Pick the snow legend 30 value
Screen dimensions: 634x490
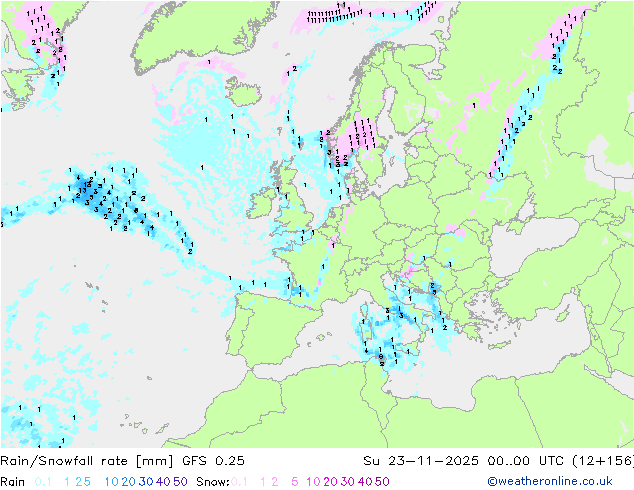point(348,482)
